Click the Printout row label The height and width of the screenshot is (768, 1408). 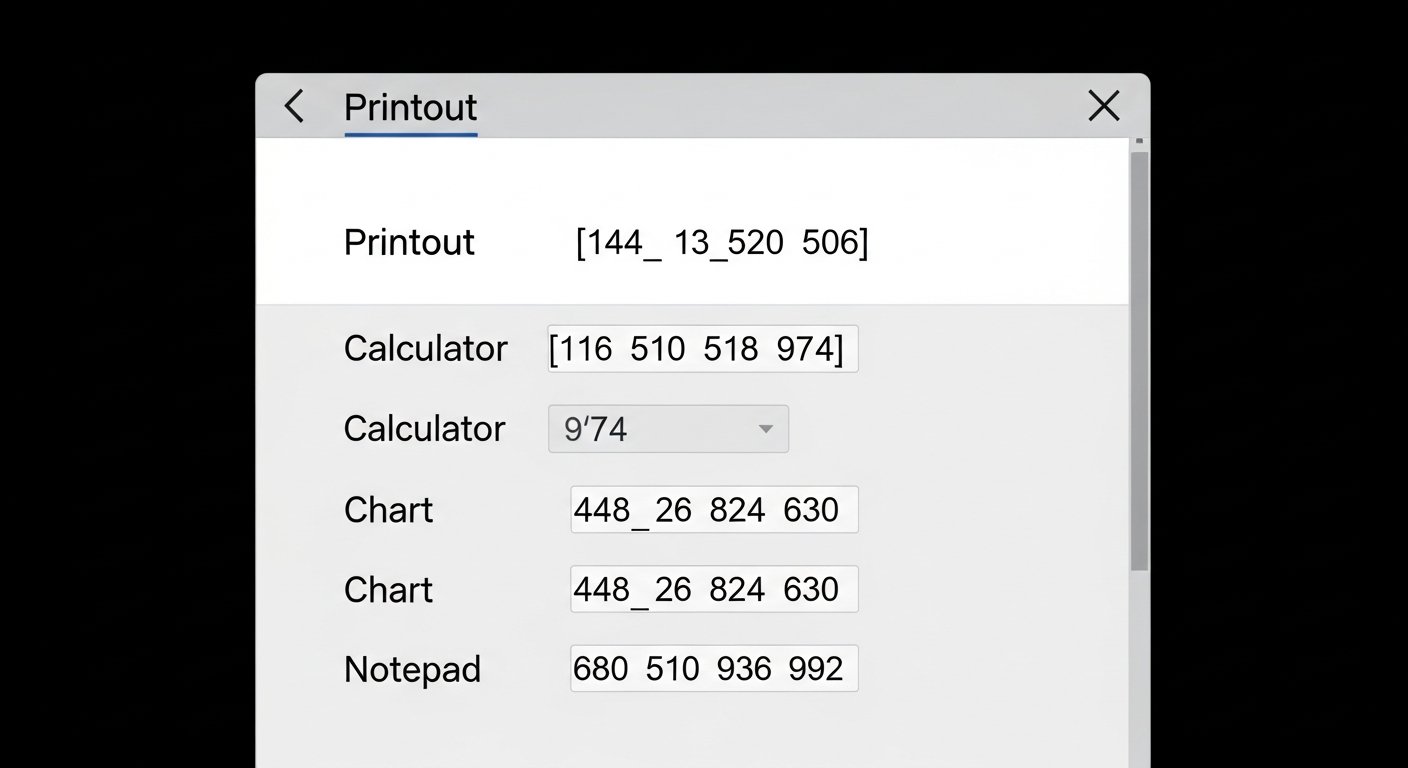(x=409, y=243)
